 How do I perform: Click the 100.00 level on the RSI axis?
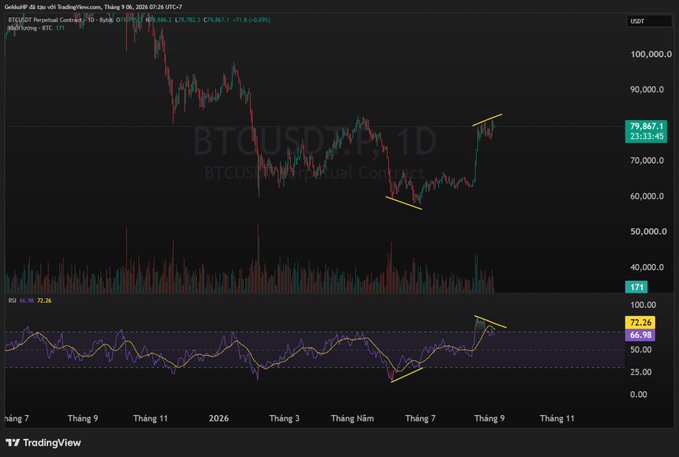pyautogui.click(x=643, y=305)
